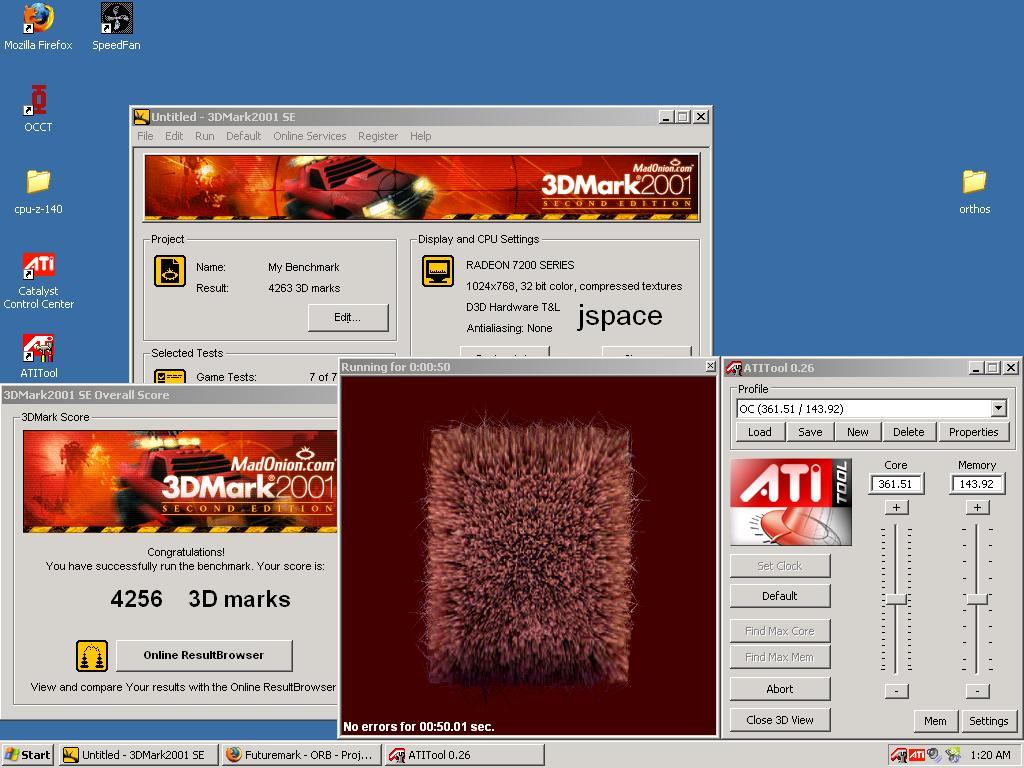This screenshot has width=1024, height=768.
Task: Expand the ATITool Profile dropdown
Action: click(x=999, y=409)
